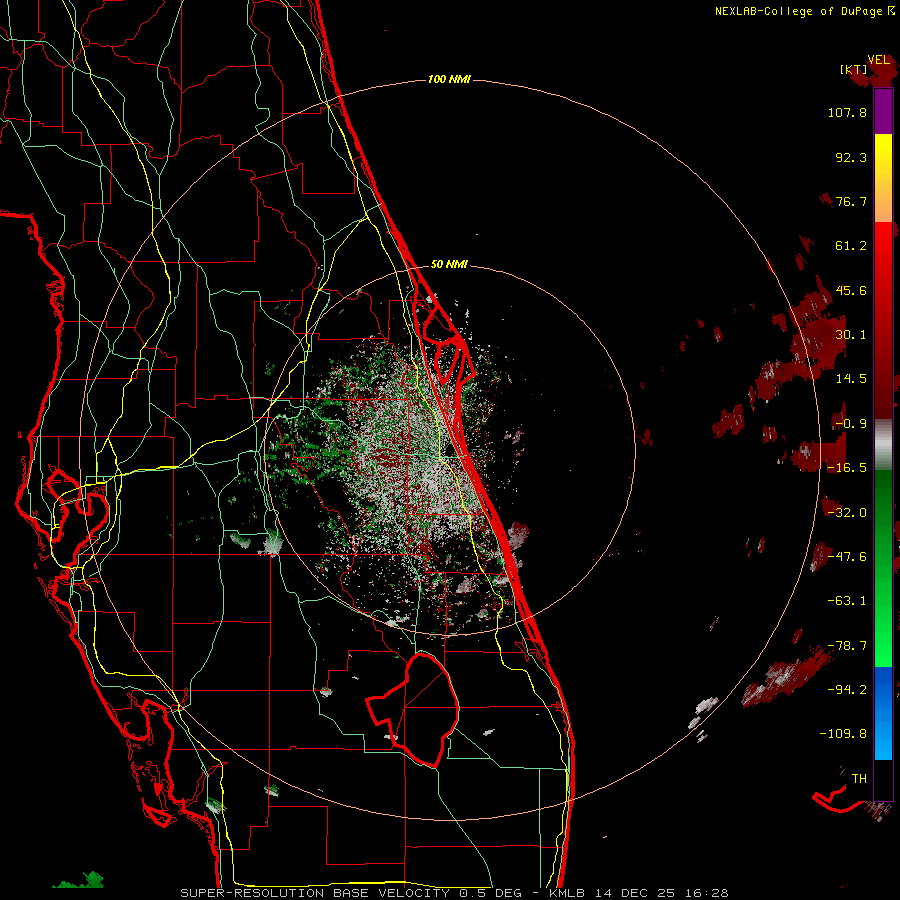Select the 61.2 legend value
The image size is (900, 900).
click(x=851, y=246)
